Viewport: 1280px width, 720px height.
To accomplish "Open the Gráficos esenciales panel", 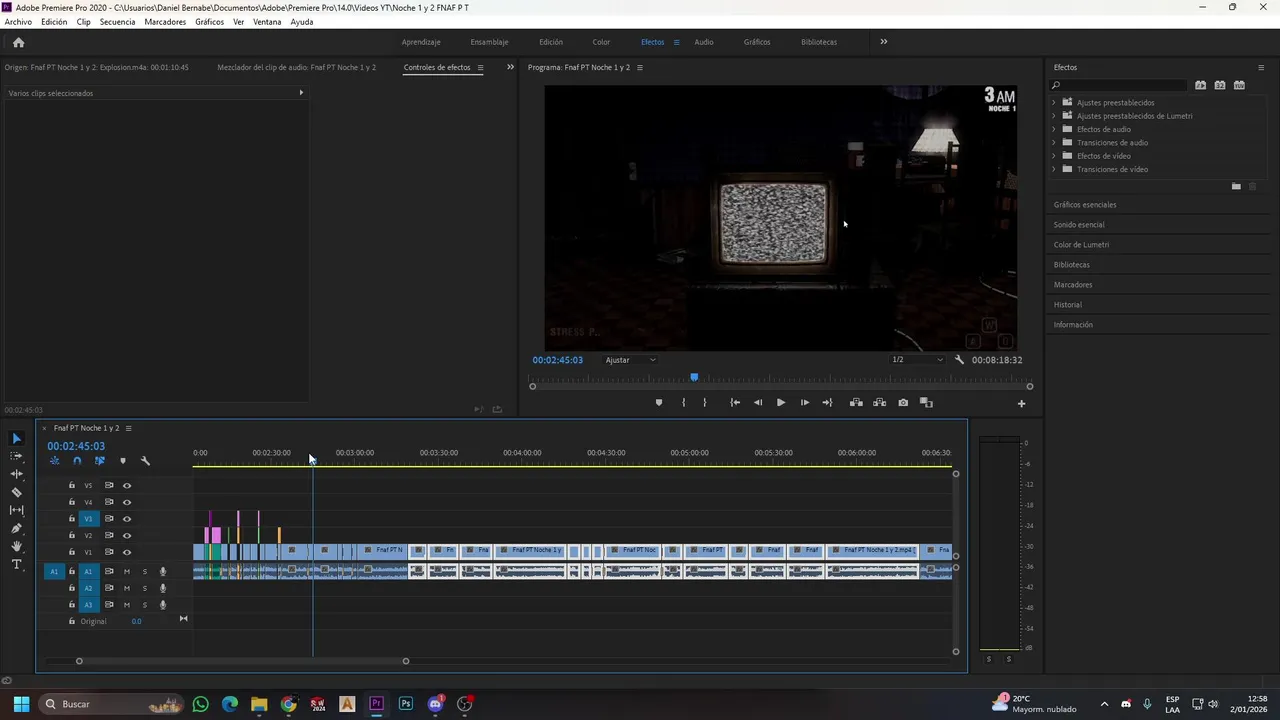I will (1085, 205).
